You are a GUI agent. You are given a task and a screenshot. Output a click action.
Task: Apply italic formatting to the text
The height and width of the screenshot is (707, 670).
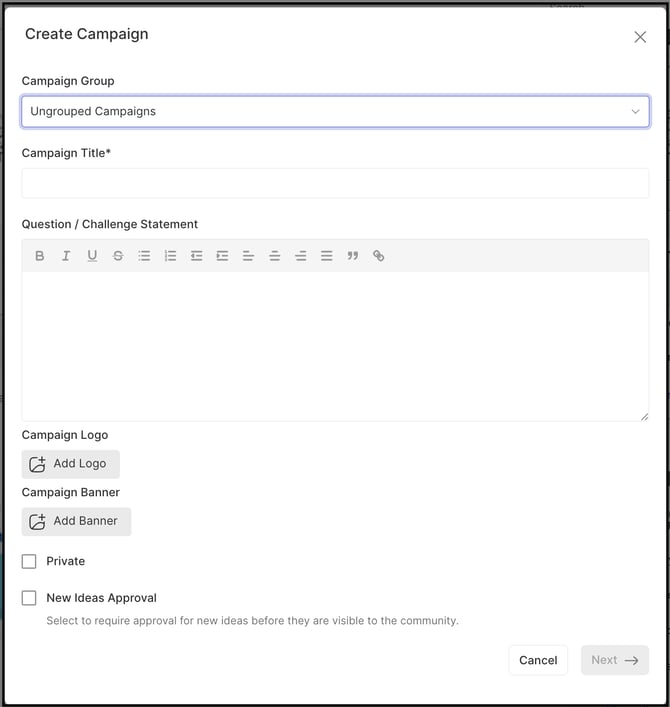(66, 256)
